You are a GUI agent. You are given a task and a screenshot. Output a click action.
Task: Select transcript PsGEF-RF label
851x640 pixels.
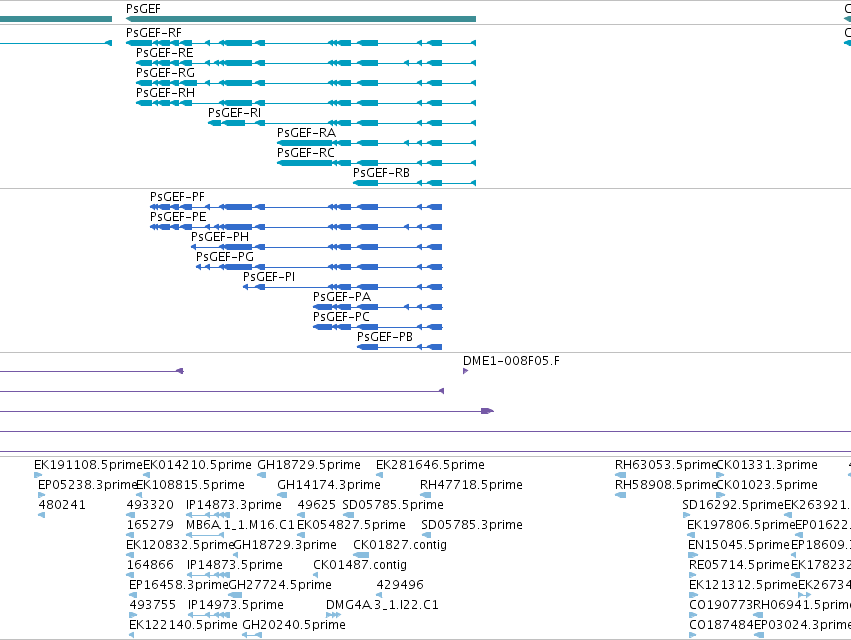pyautogui.click(x=154, y=33)
